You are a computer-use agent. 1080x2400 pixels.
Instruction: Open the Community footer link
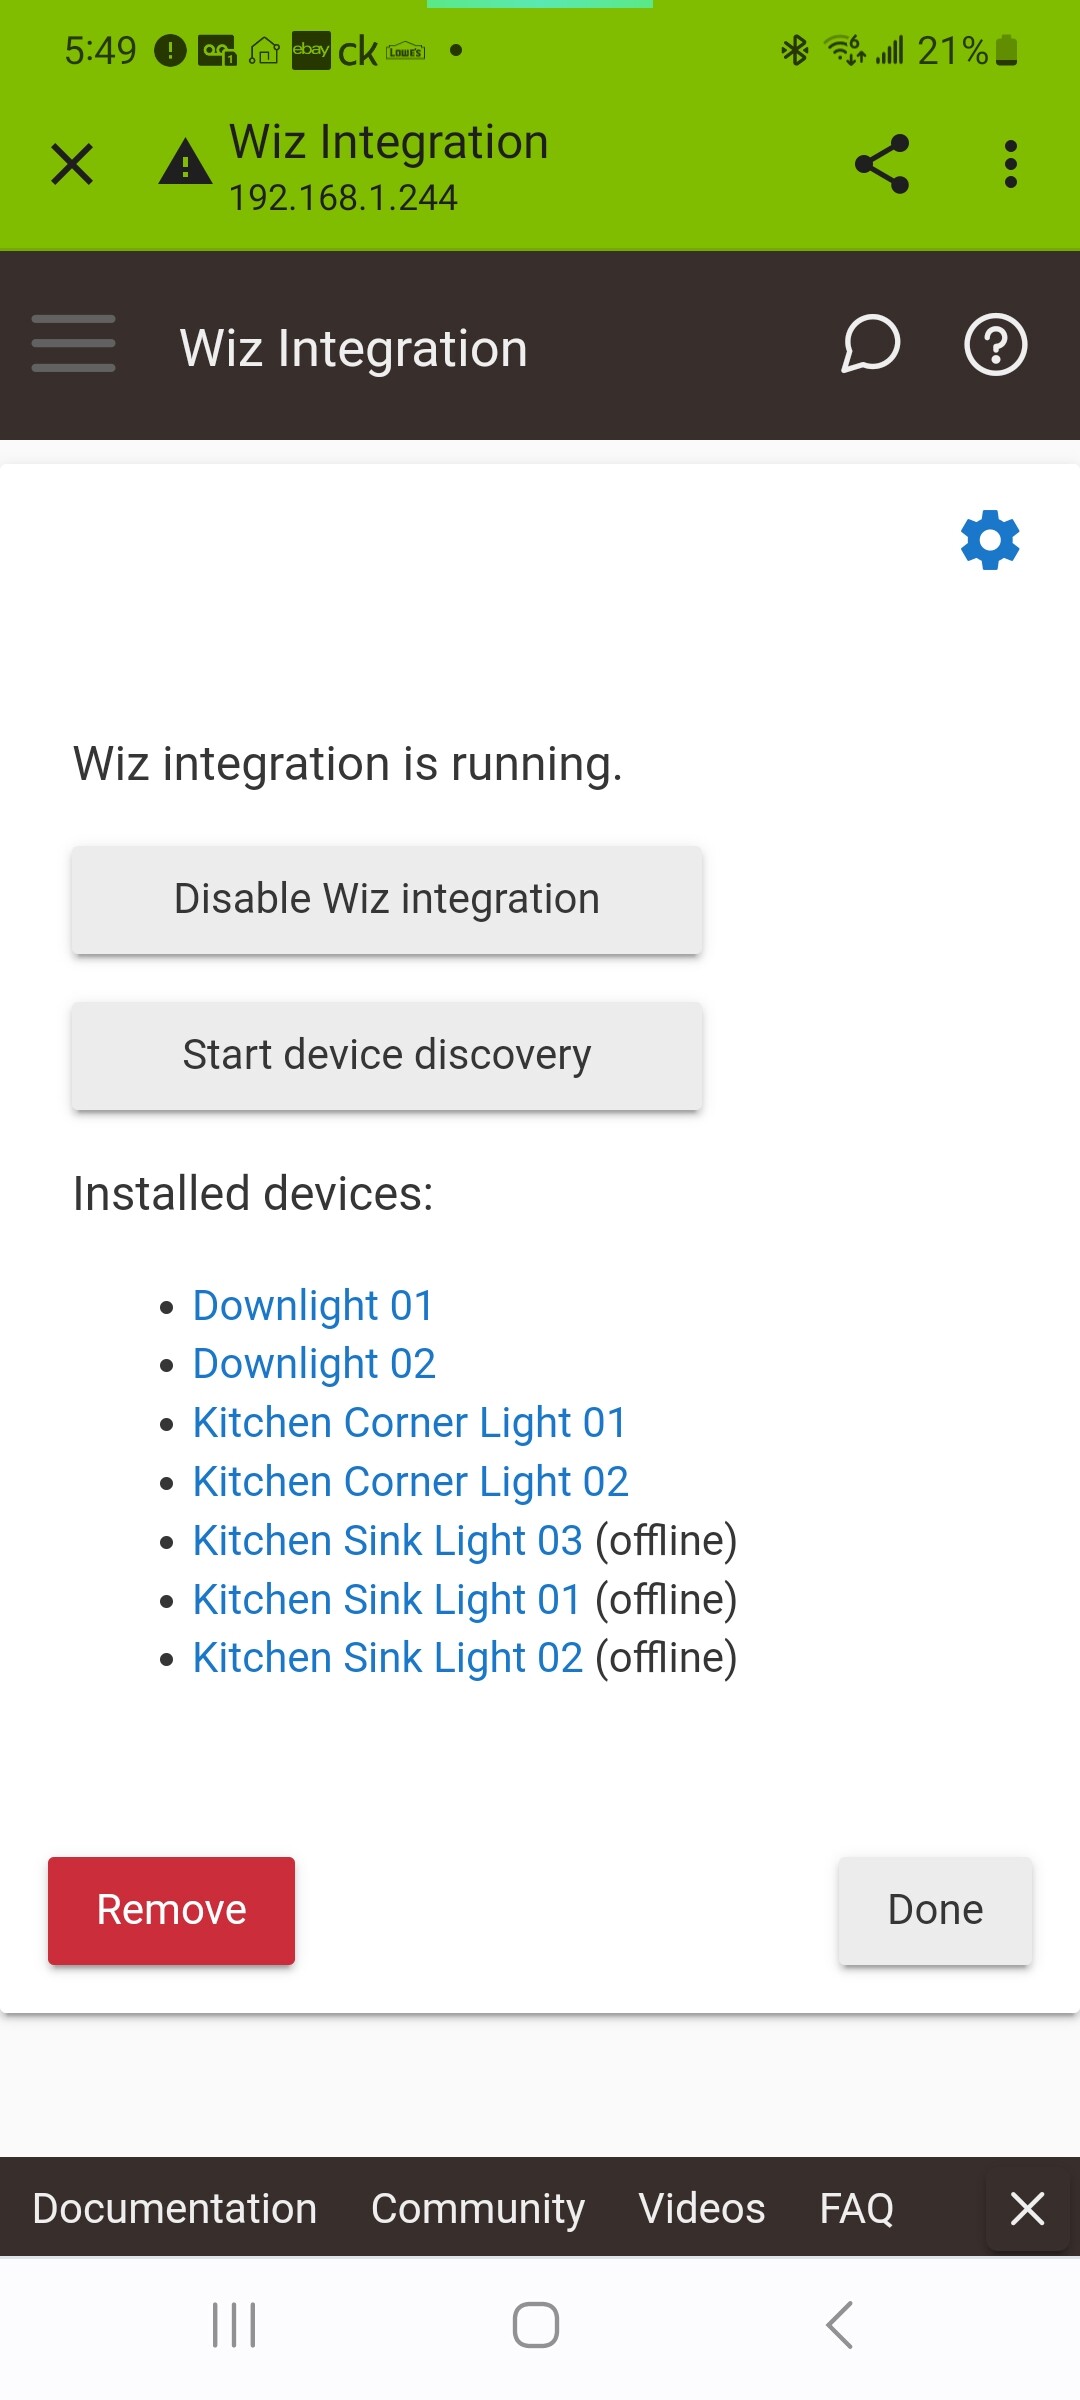478,2208
